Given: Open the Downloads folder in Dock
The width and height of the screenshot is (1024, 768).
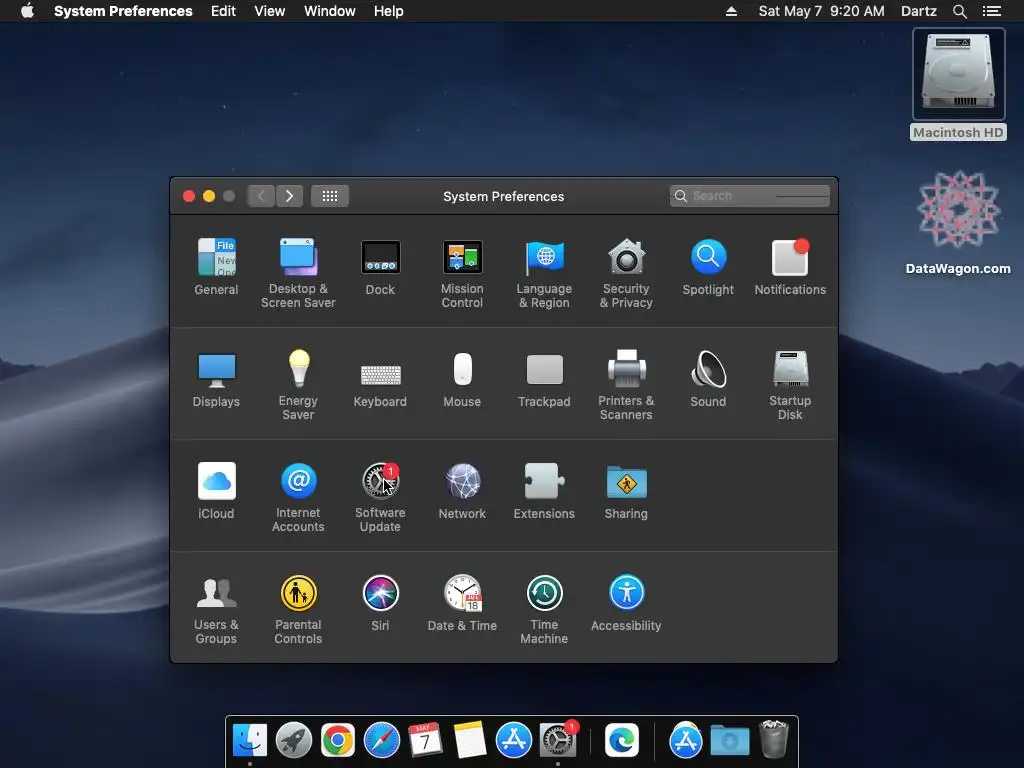Looking at the screenshot, I should [x=729, y=740].
